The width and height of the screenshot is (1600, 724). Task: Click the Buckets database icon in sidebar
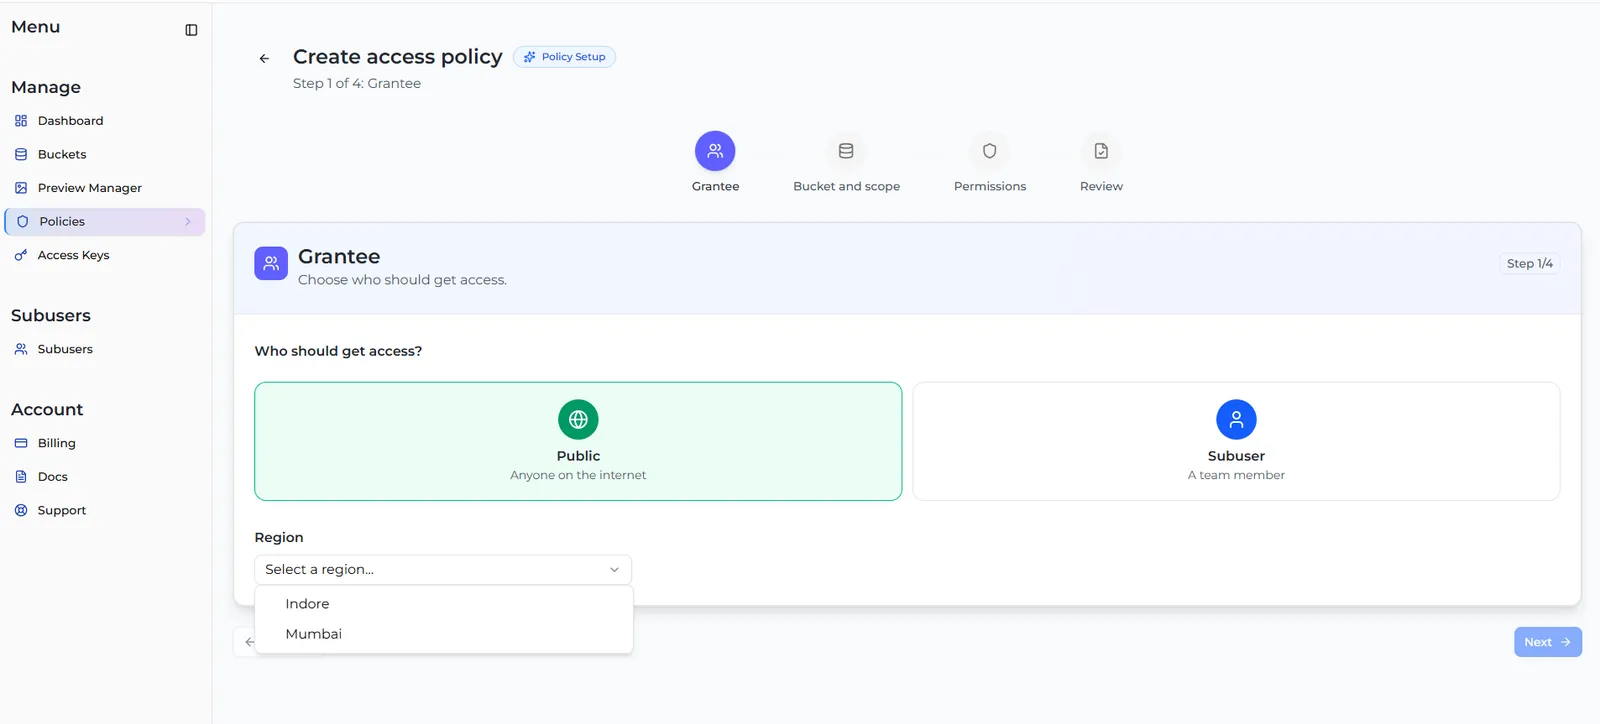point(21,154)
